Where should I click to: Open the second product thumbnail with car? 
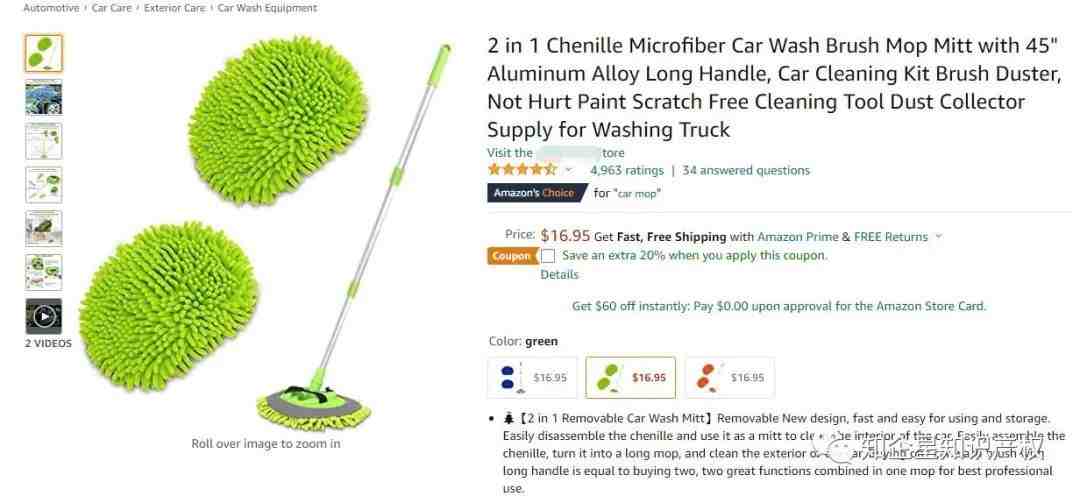click(x=43, y=97)
